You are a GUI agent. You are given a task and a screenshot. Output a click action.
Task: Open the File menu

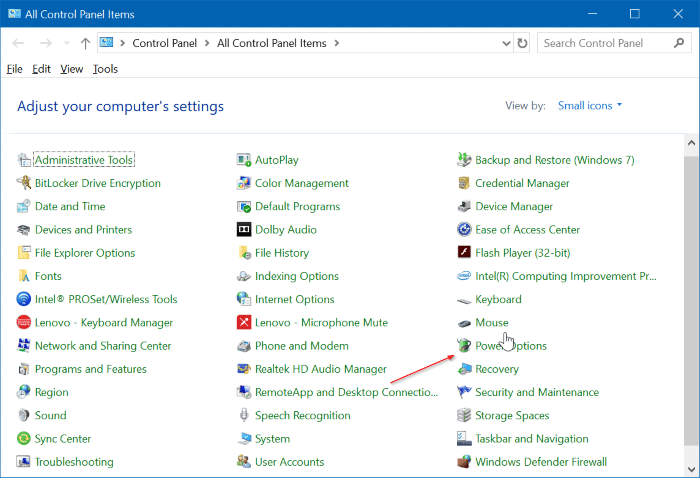click(x=14, y=69)
